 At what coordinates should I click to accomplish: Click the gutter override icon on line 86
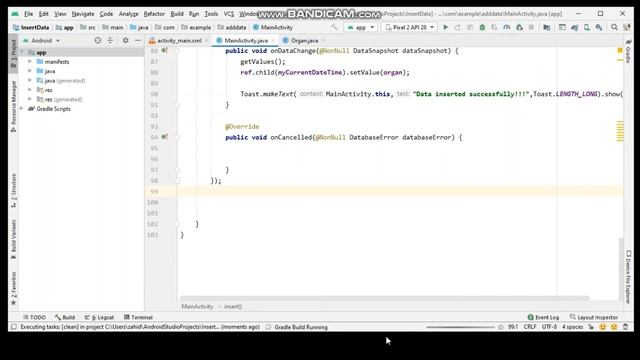[164, 50]
